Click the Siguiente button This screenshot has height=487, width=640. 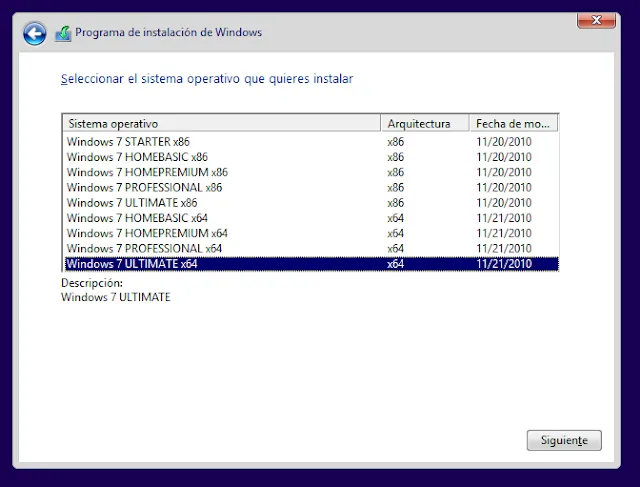click(564, 440)
